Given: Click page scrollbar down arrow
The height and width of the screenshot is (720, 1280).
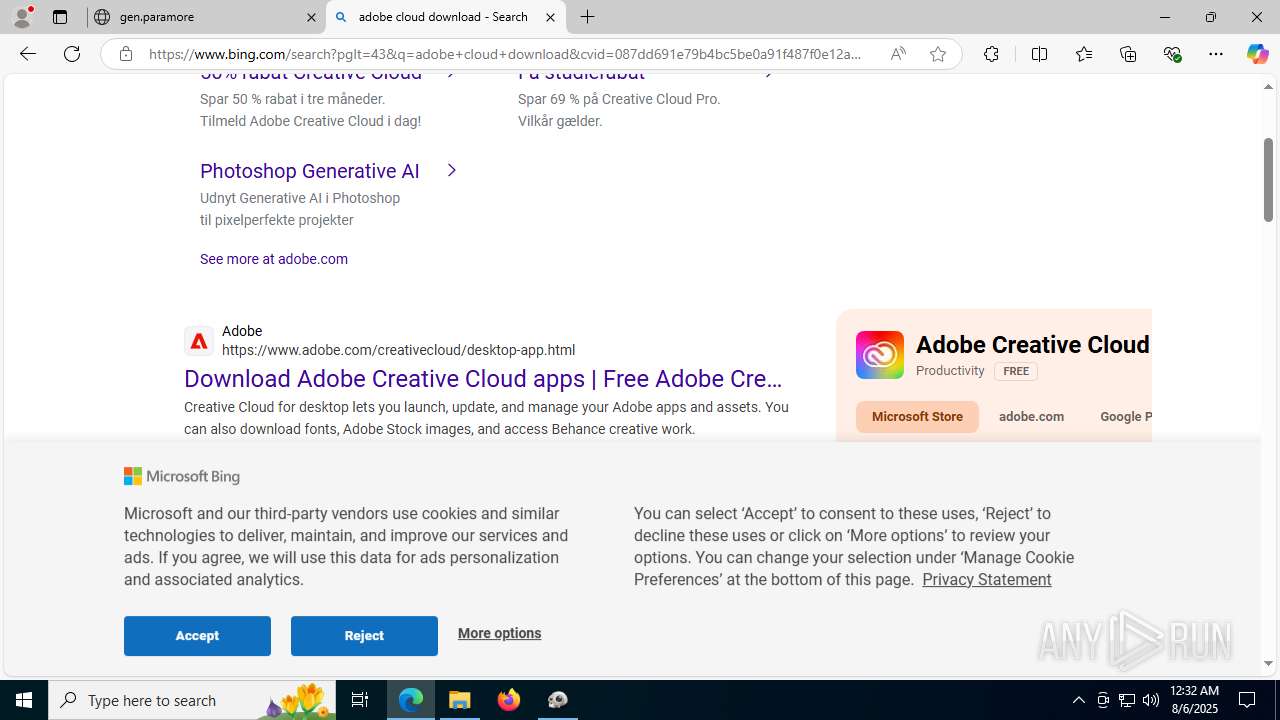Looking at the screenshot, I should point(1268,663).
